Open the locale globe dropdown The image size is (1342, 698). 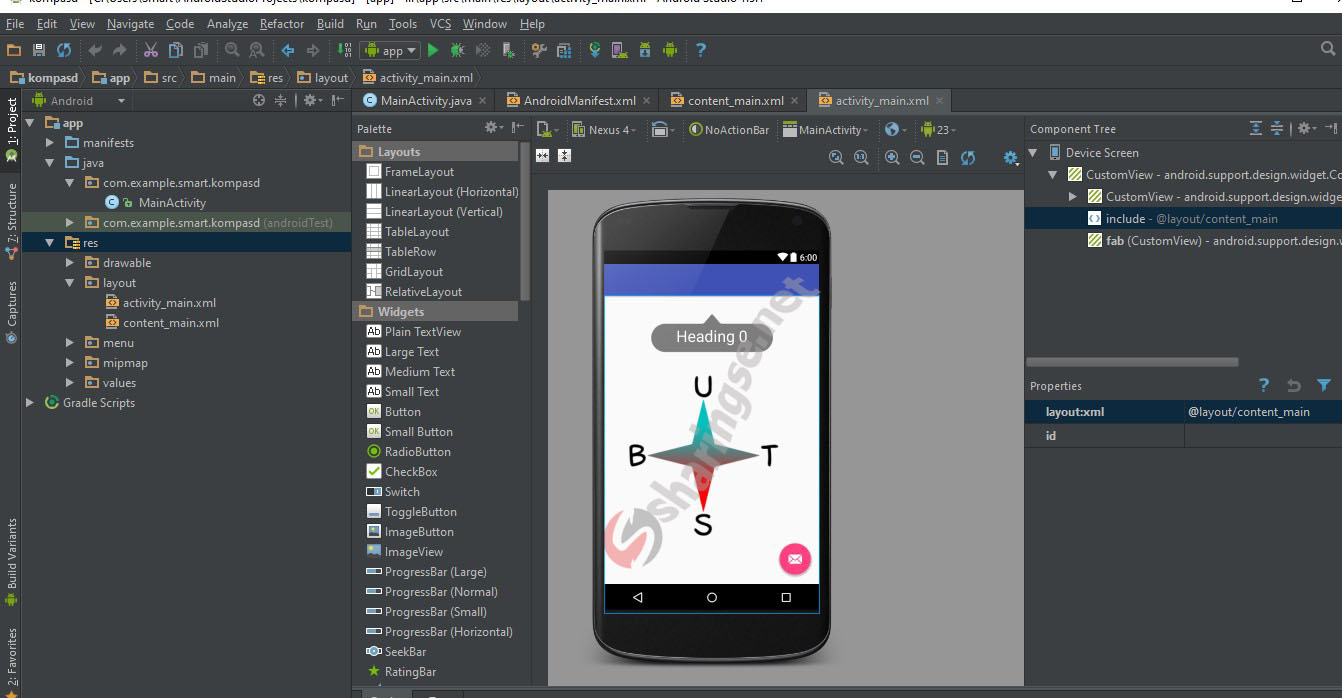(896, 129)
